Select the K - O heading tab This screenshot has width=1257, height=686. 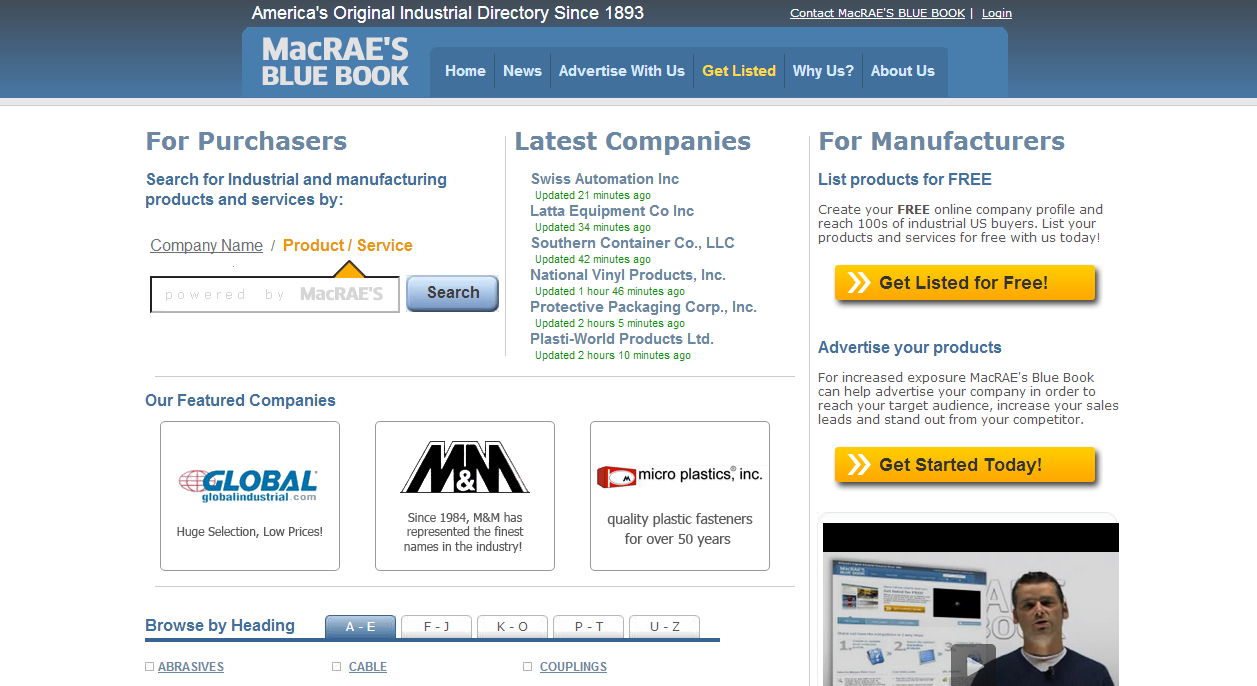pyautogui.click(x=513, y=627)
